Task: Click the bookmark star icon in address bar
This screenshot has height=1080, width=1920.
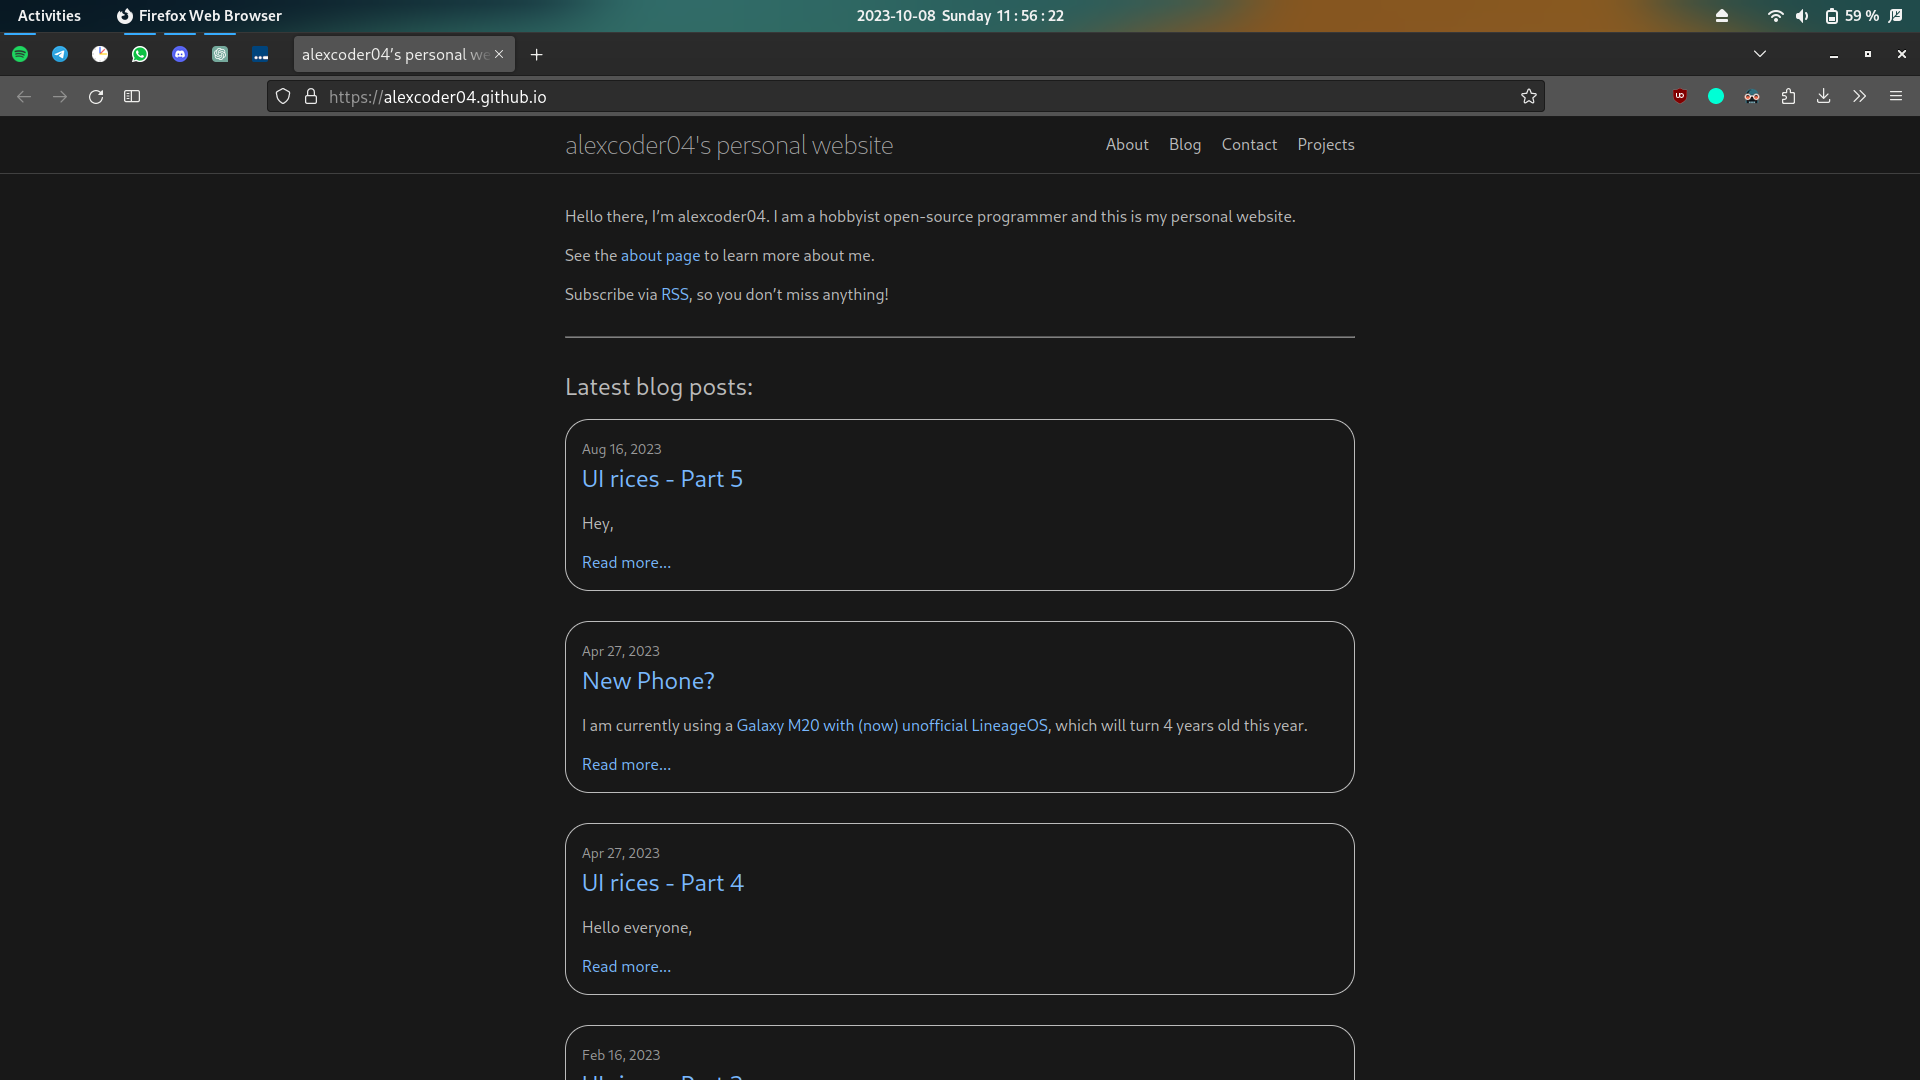Action: pyautogui.click(x=1528, y=96)
